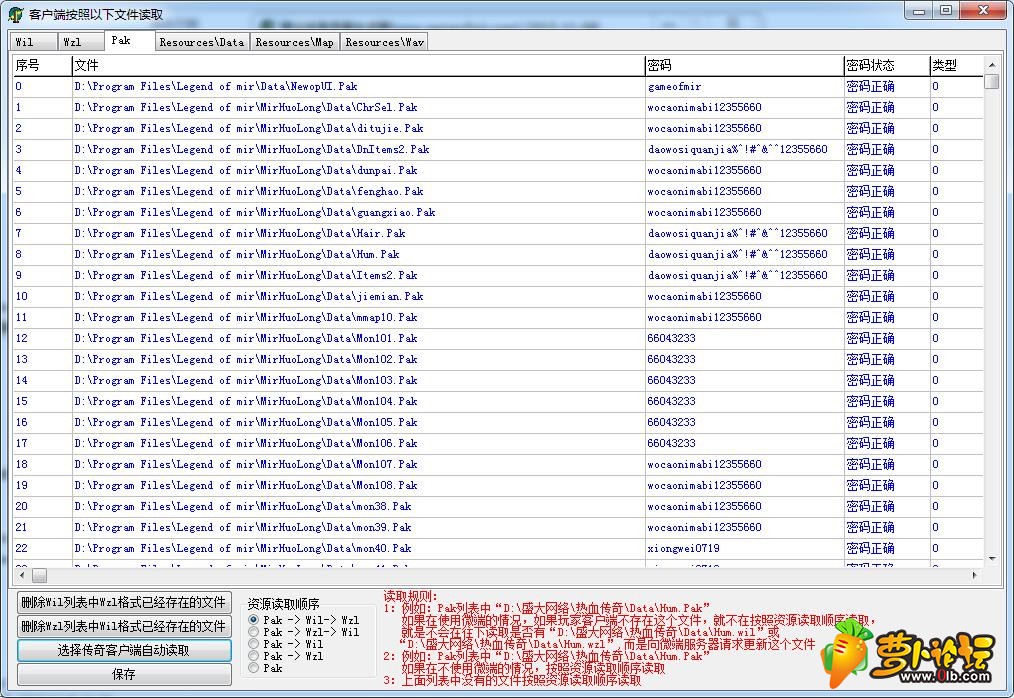The width and height of the screenshot is (1014, 698).
Task: Switch to the Wzl tab
Action: pos(81,42)
